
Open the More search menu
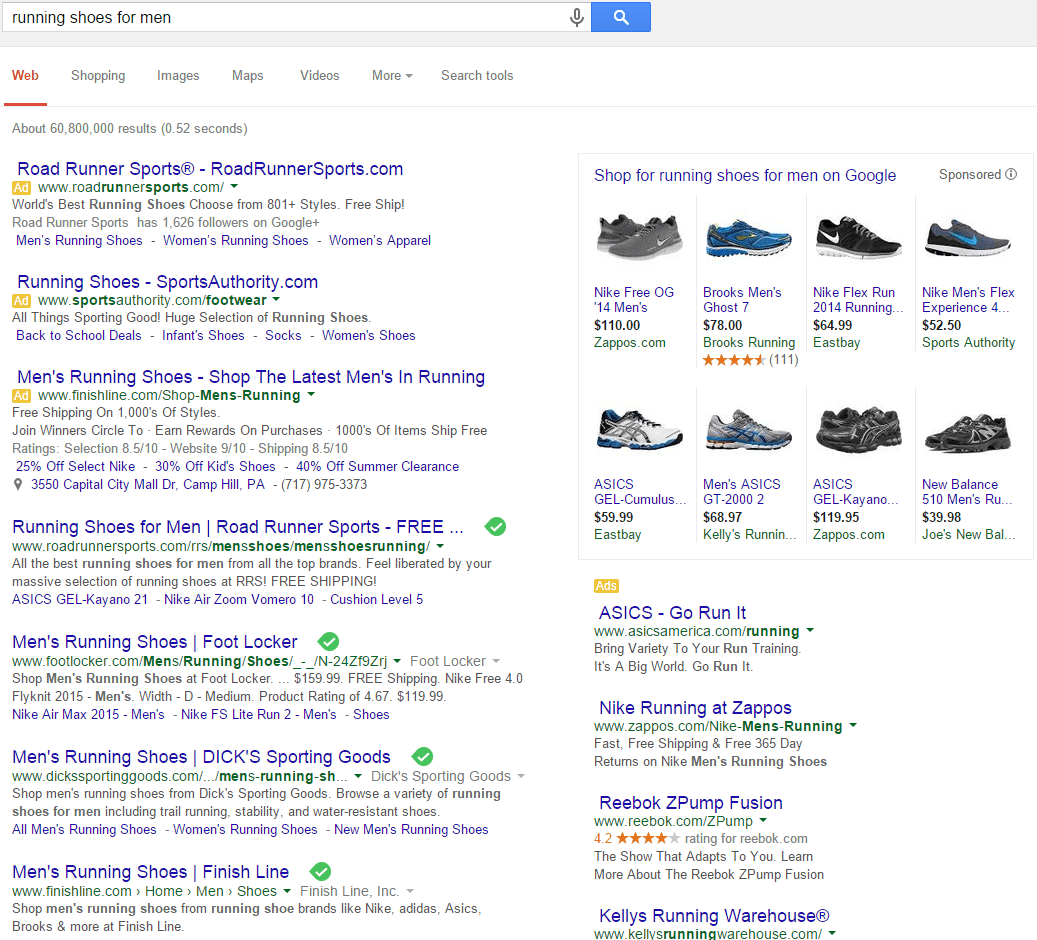point(392,75)
